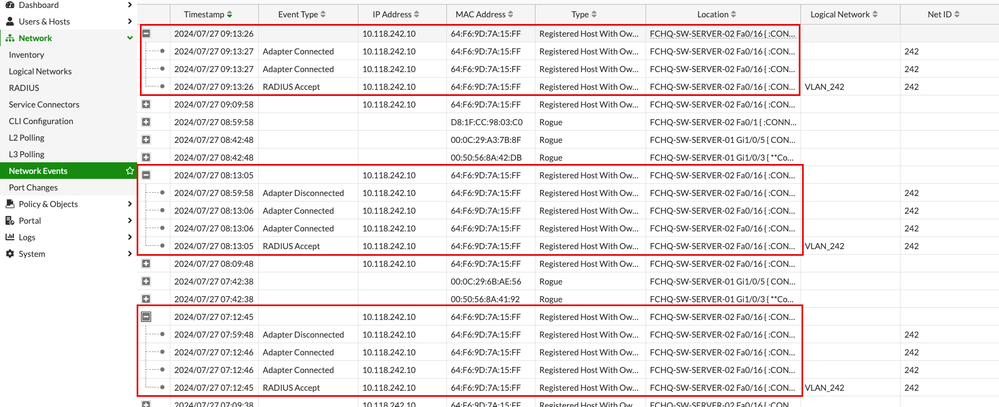This screenshot has width=999, height=407.
Task: Click MAC address 00:50:56:8A:42:DB
Action: tap(487, 158)
